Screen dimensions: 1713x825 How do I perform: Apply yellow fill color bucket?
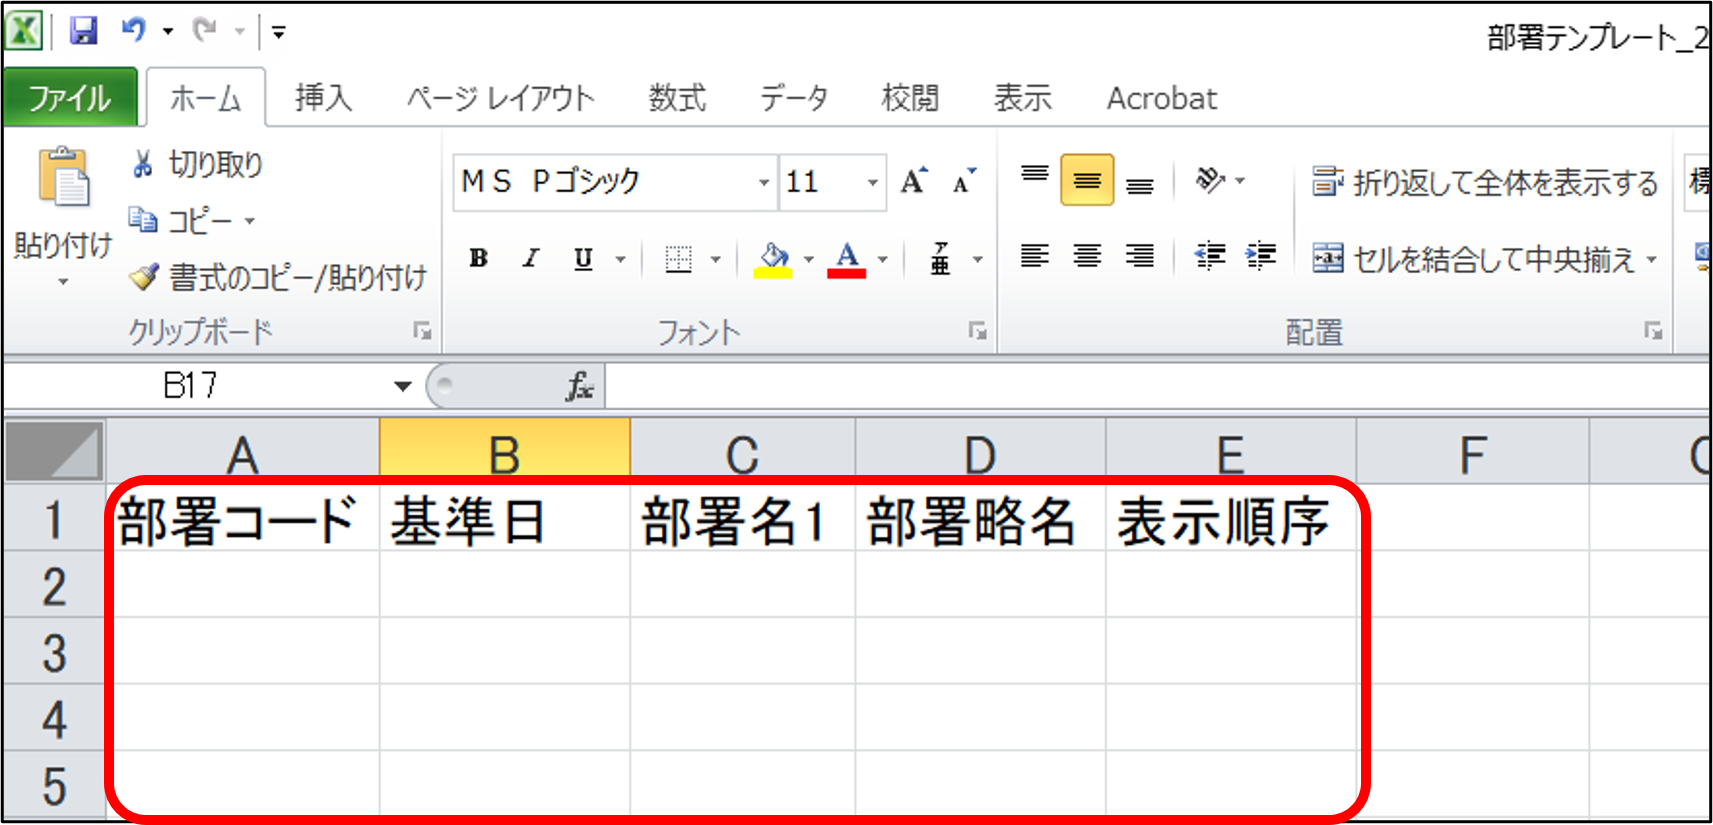click(773, 259)
